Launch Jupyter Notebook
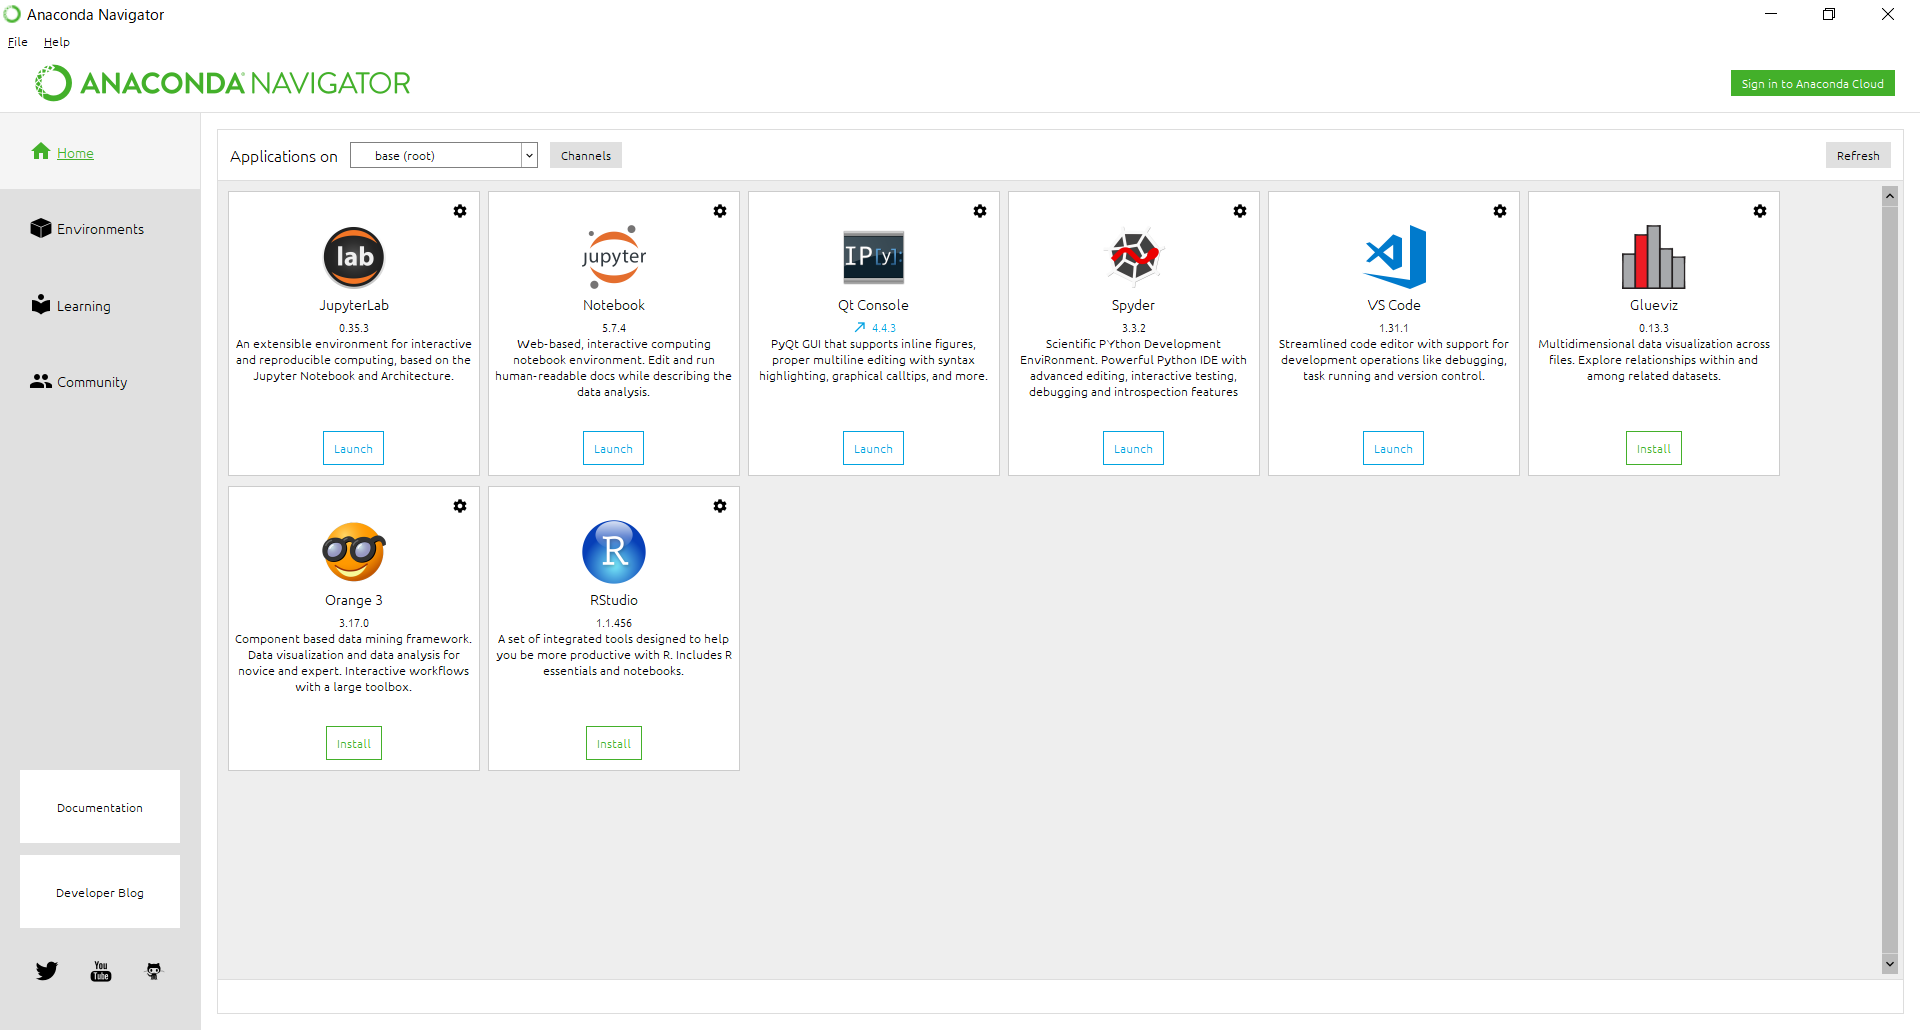The image size is (1920, 1030). [x=613, y=448]
